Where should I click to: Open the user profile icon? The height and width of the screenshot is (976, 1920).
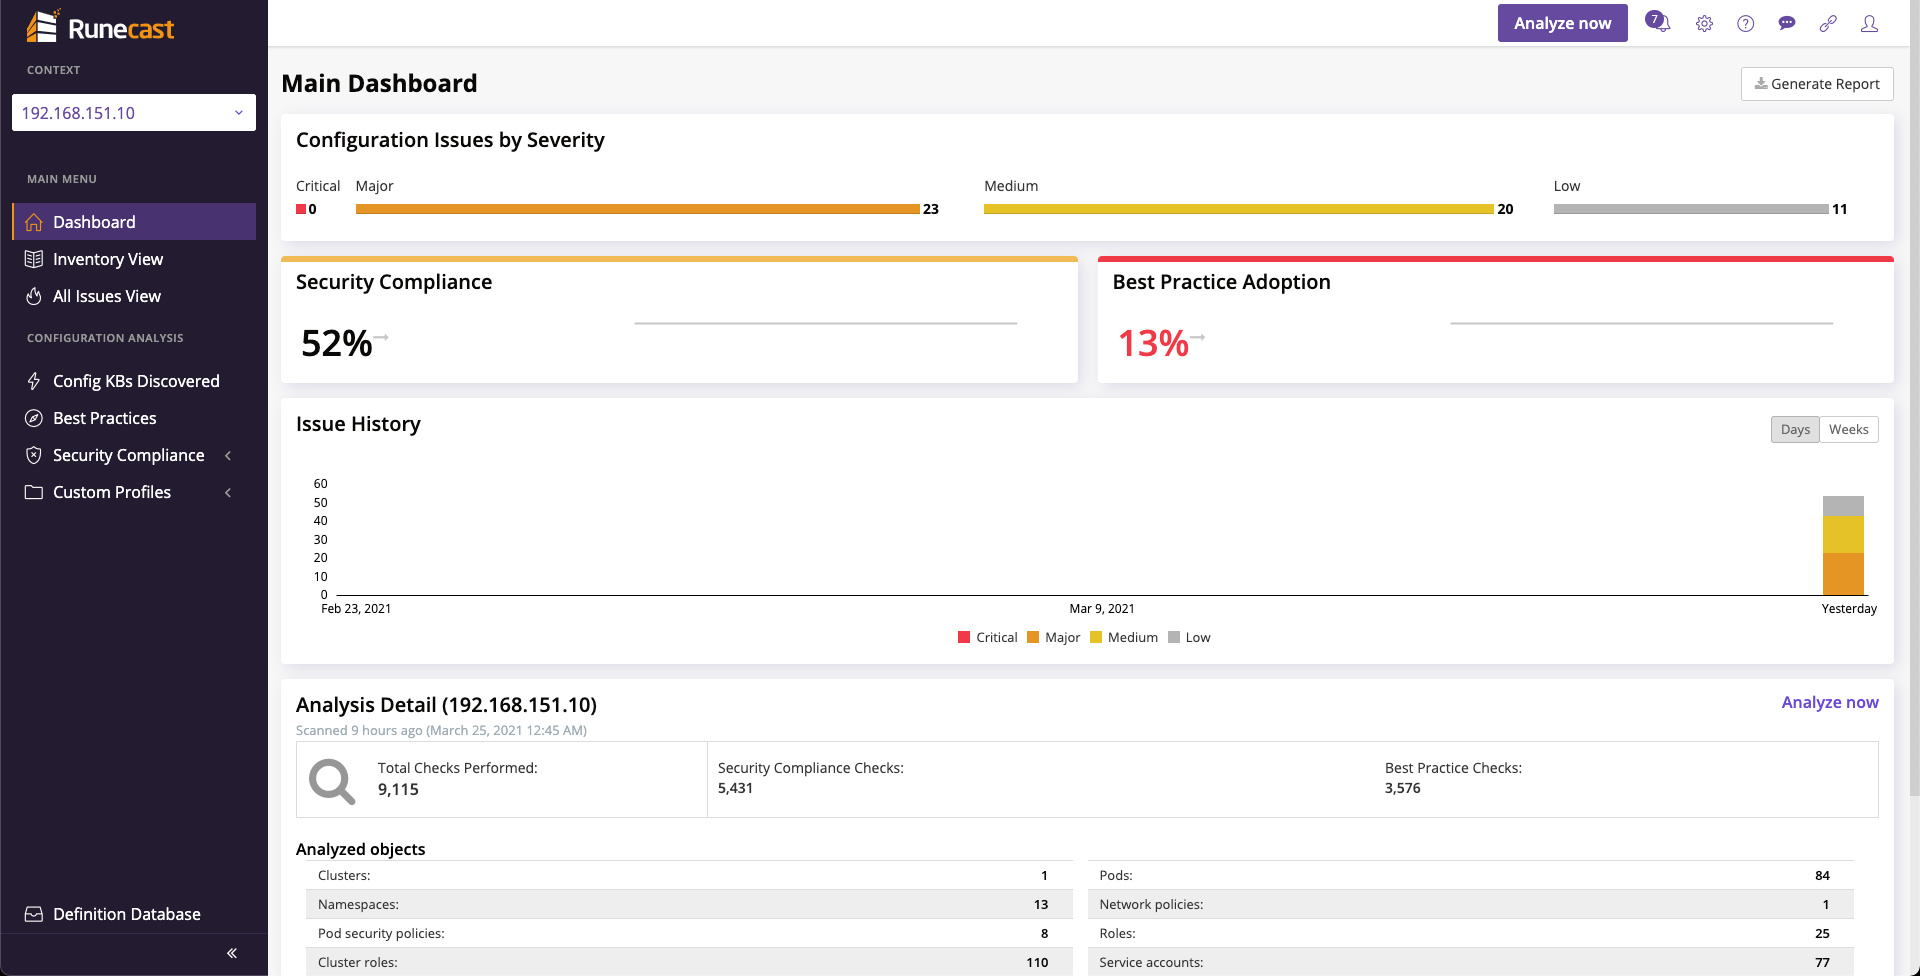[x=1869, y=23]
